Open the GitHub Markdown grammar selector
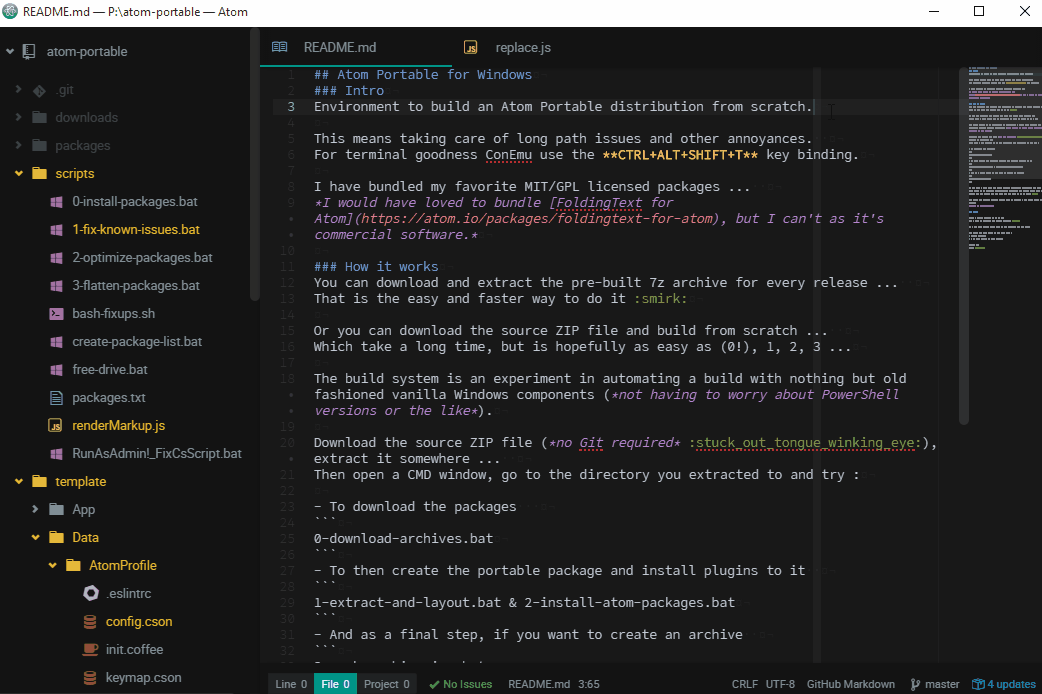Image resolution: width=1042 pixels, height=694 pixels. tap(851, 684)
